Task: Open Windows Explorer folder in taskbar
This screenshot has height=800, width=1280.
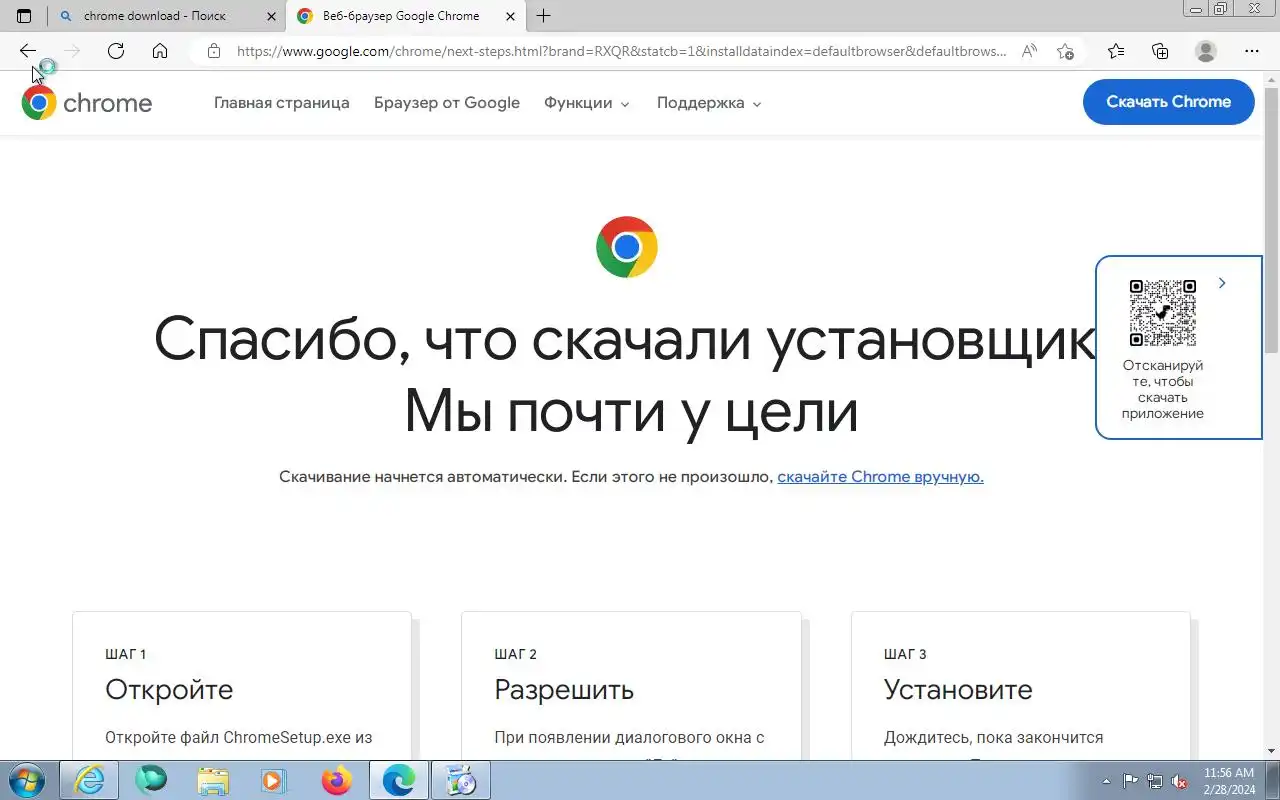Action: (x=213, y=780)
